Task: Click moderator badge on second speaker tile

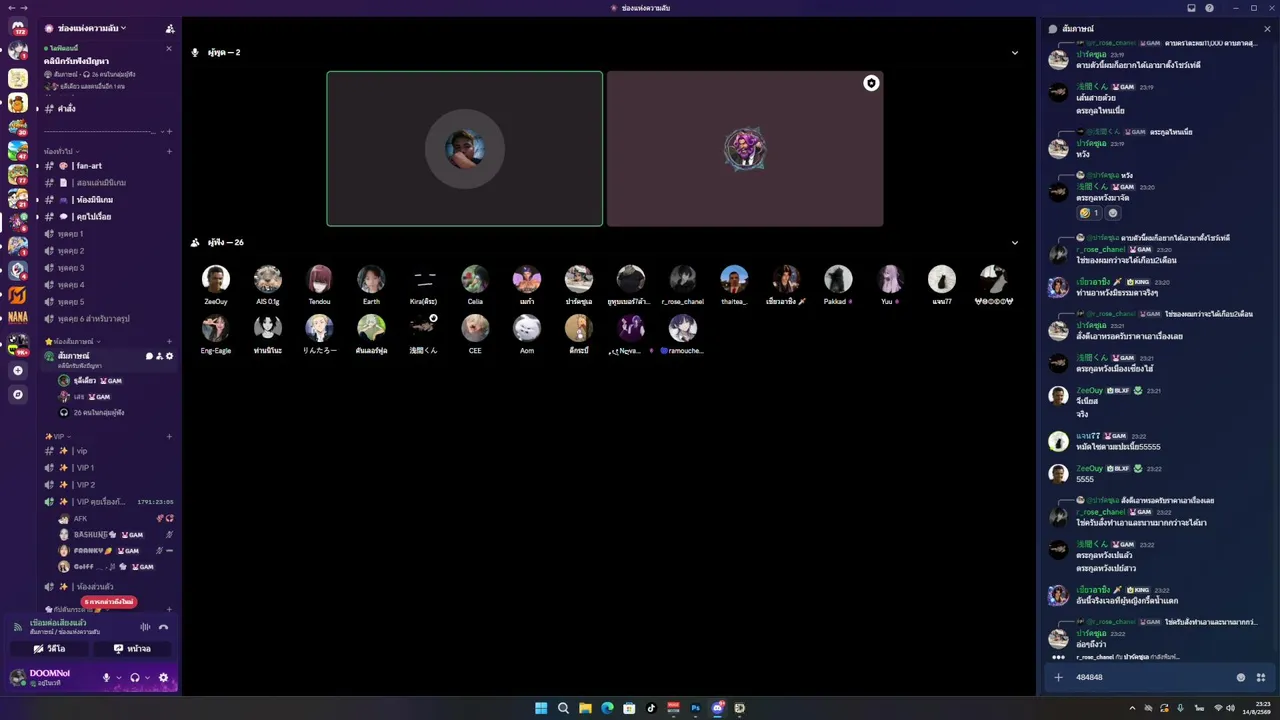Action: (x=871, y=83)
